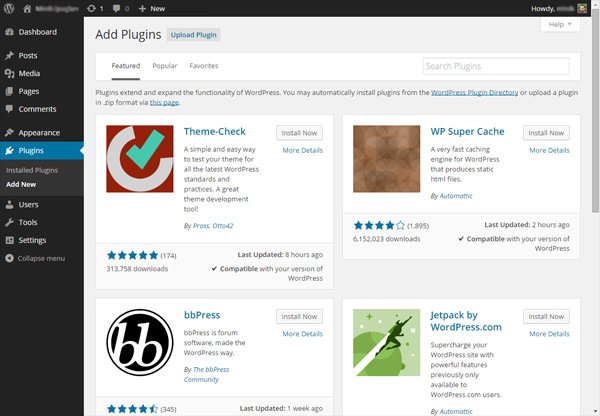Open the user avatar next to Howdy
The width and height of the screenshot is (600, 416).
pyautogui.click(x=582, y=8)
